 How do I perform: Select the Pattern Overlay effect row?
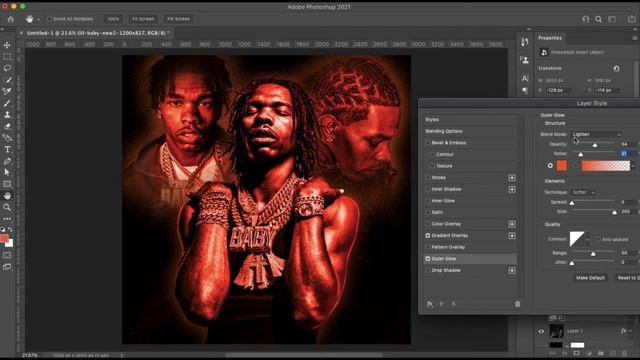click(x=470, y=247)
